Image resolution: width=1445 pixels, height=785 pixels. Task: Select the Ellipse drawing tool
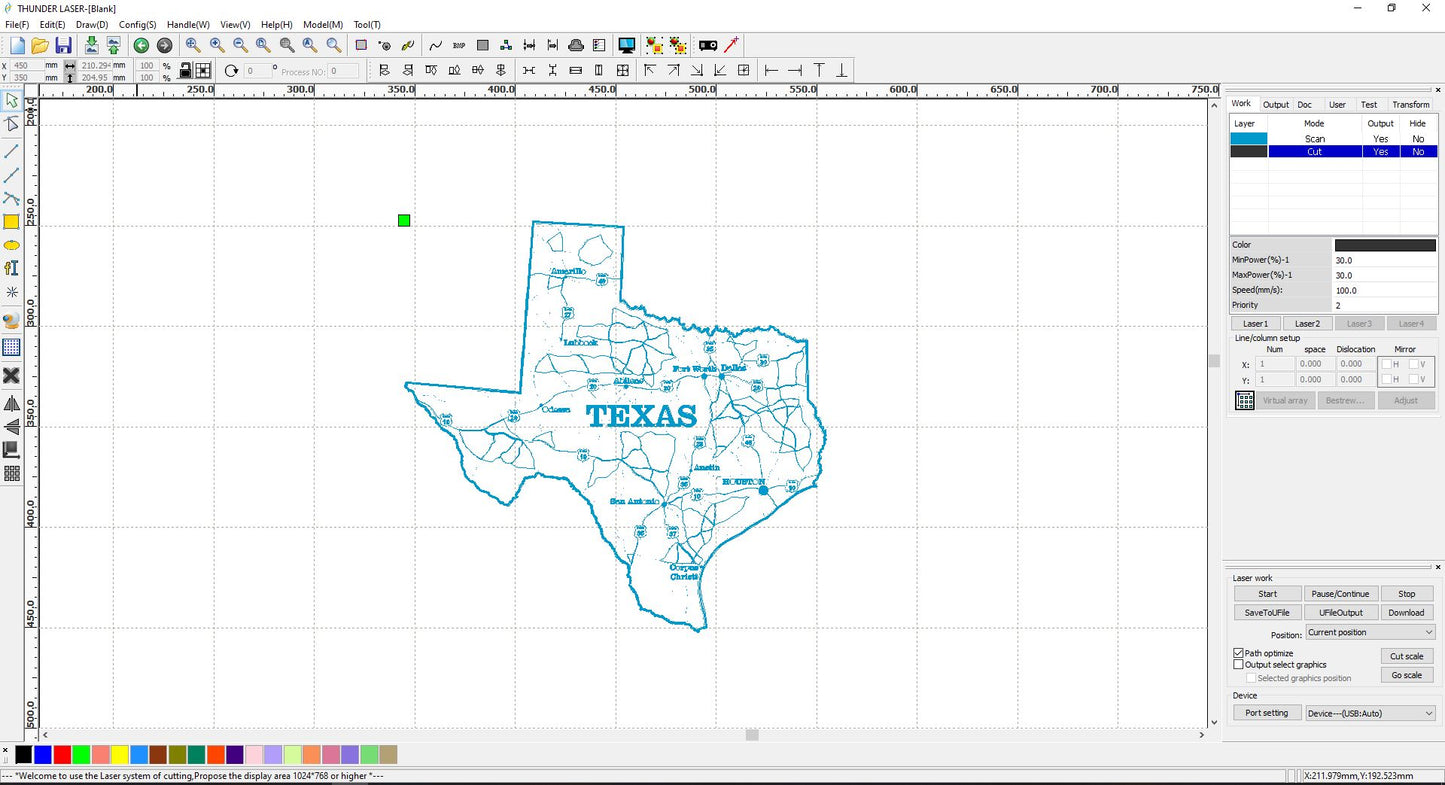click(11, 244)
